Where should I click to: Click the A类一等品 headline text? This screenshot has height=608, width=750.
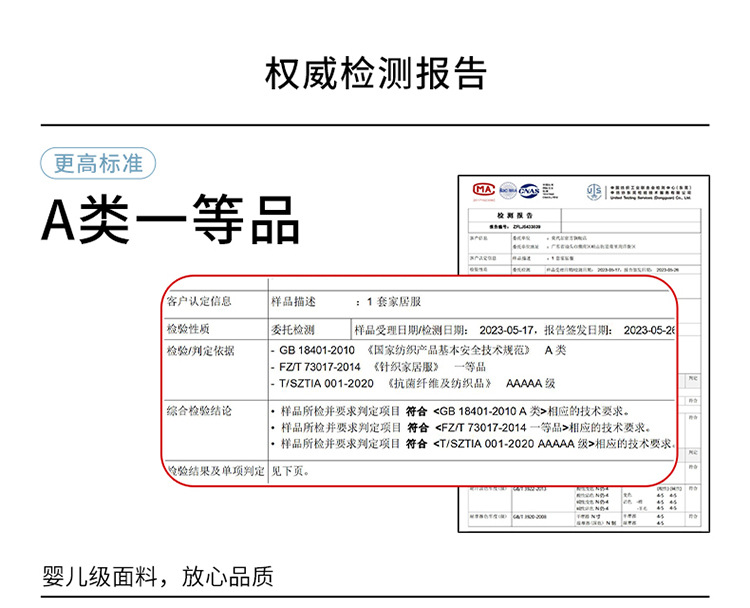click(171, 220)
